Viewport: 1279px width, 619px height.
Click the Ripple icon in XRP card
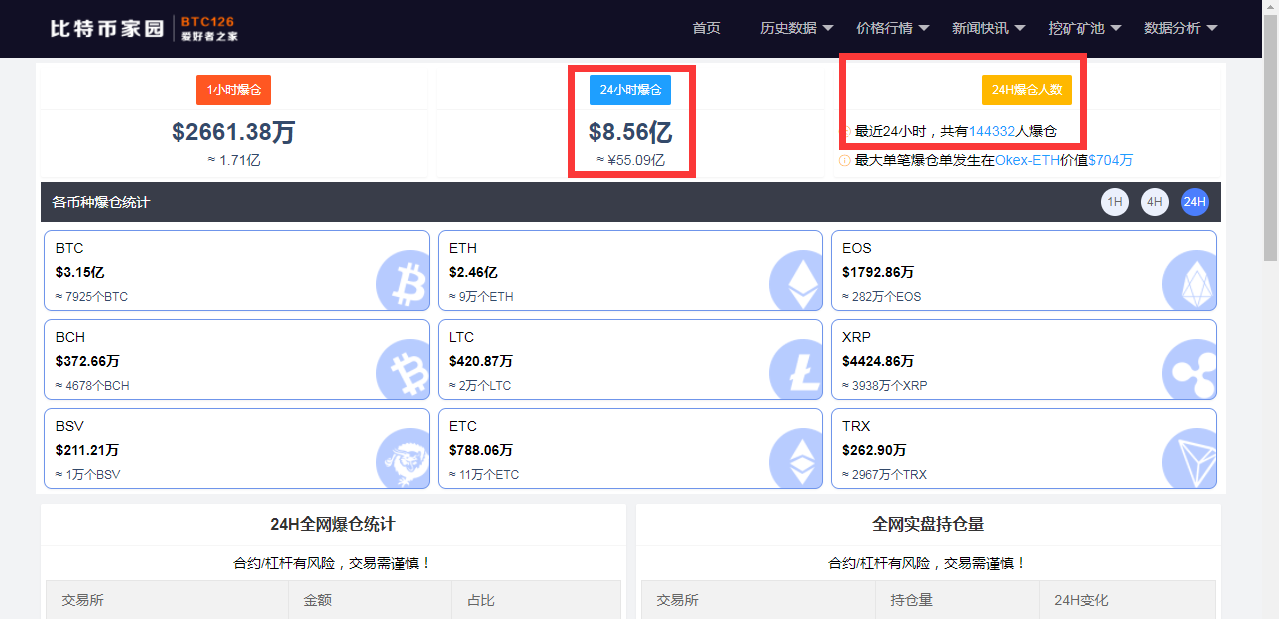[x=1189, y=369]
